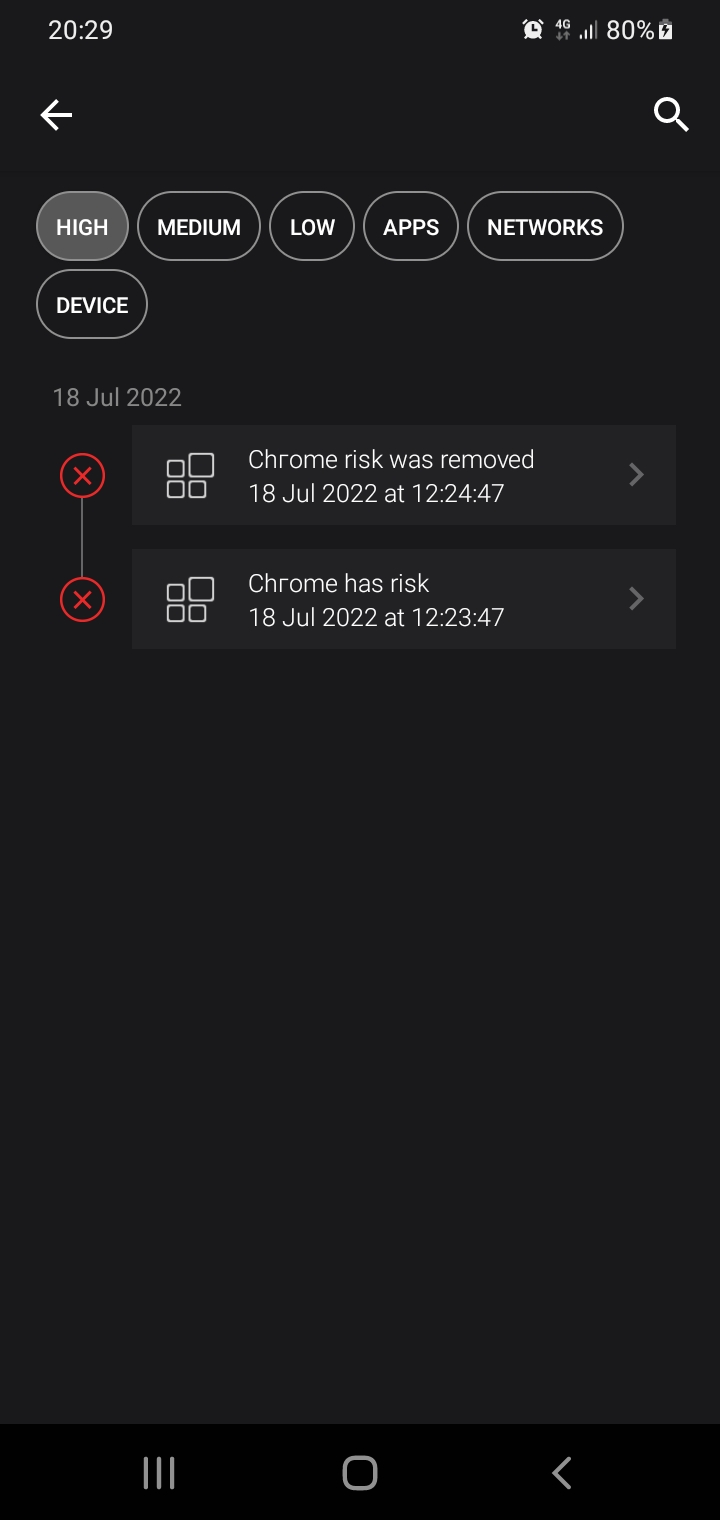The height and width of the screenshot is (1520, 720).
Task: Click red X icon for risk removed event
Action: [x=82, y=476]
